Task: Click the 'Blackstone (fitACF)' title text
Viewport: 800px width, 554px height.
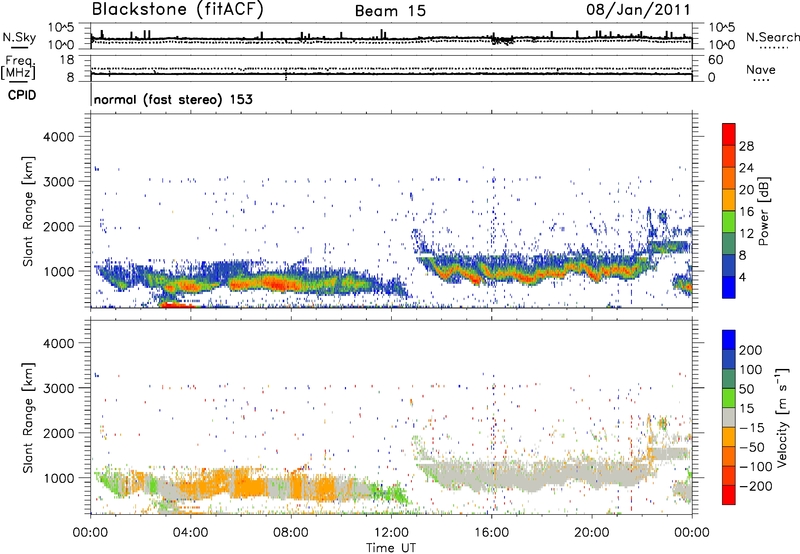Action: (x=178, y=9)
